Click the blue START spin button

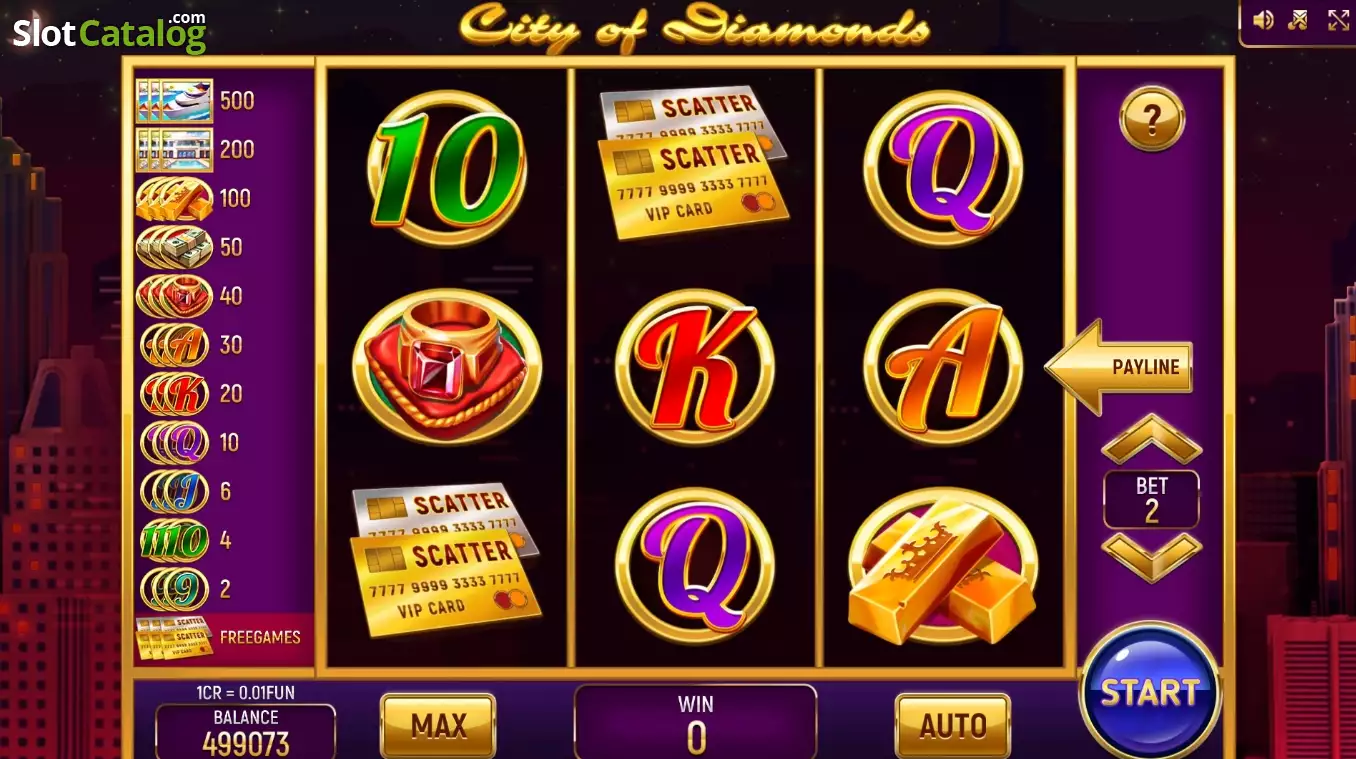(x=1151, y=692)
